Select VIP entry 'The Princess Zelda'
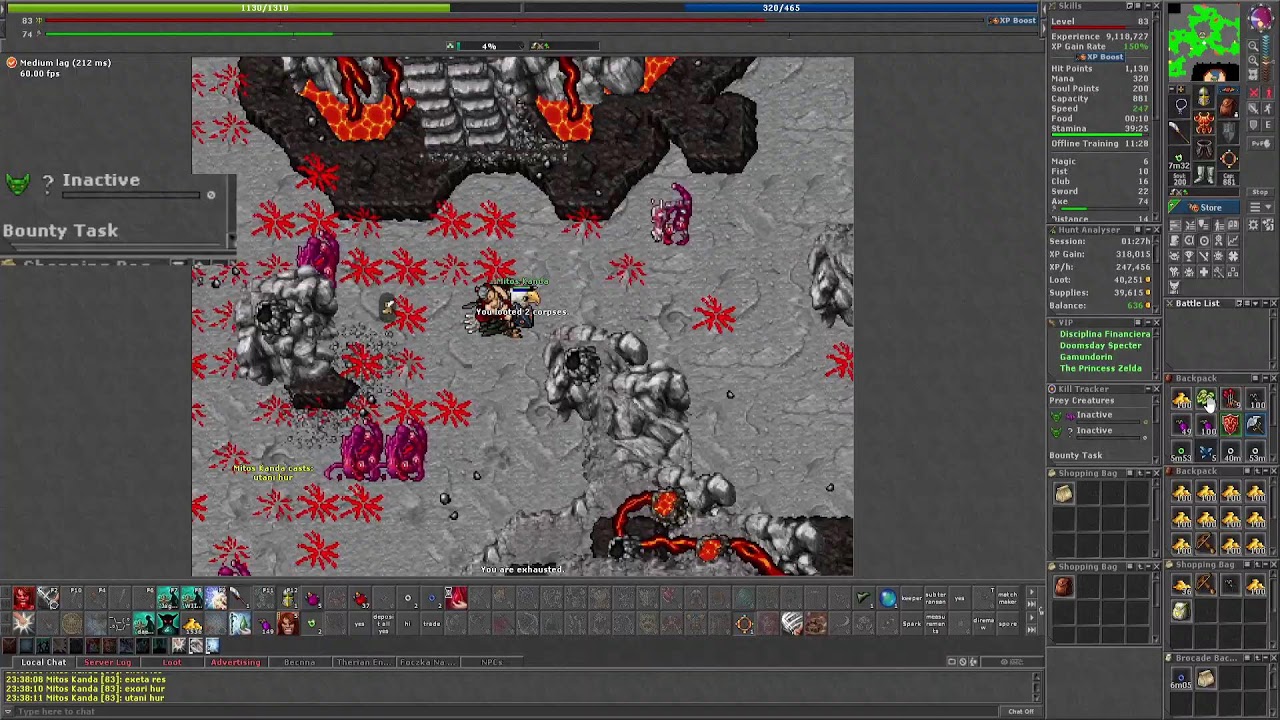Viewport: 1280px width, 720px height. pos(1101,369)
